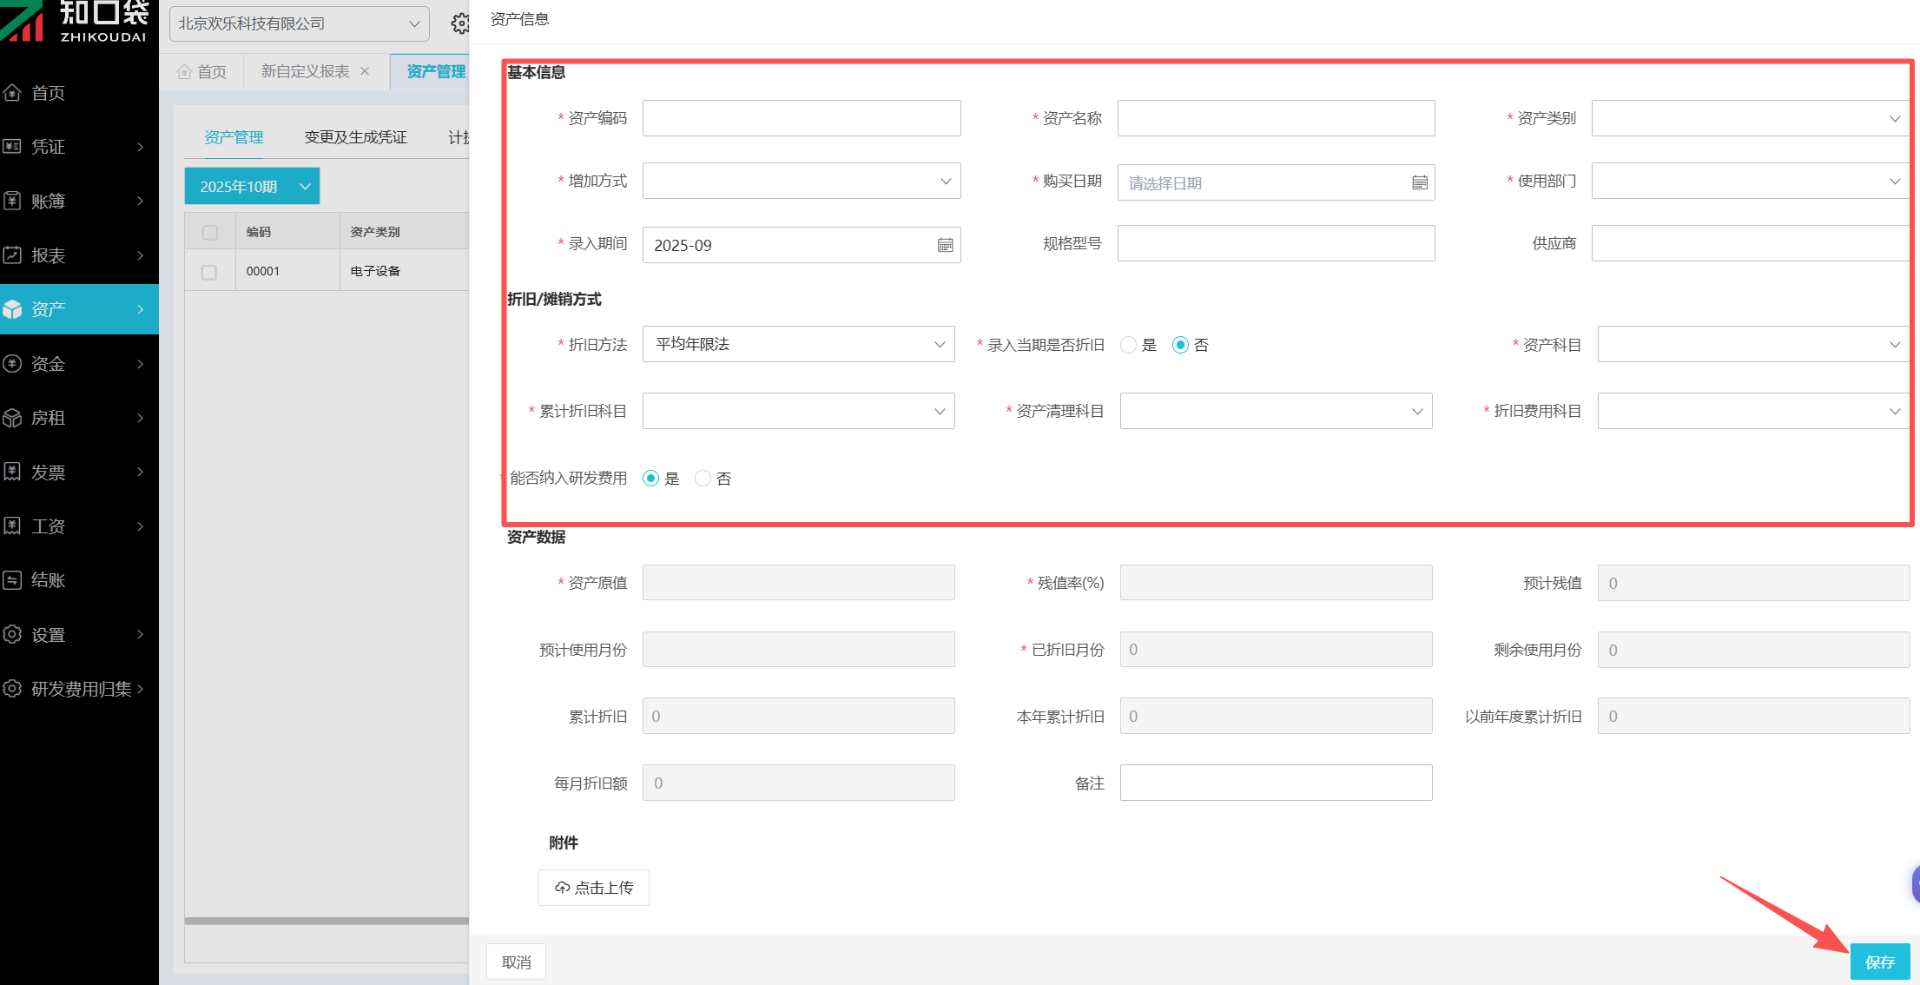Select 是 for 录入当期是否折旧
Viewport: 1920px width, 985px height.
tap(1129, 345)
